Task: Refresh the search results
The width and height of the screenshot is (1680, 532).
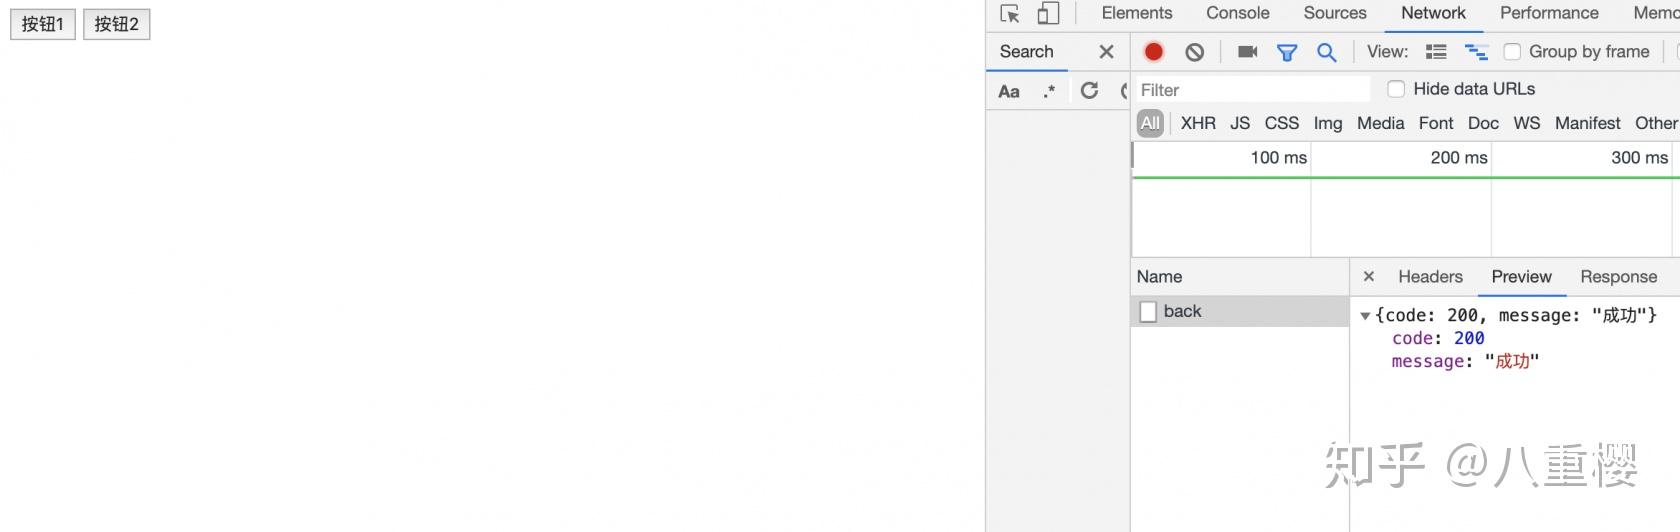Action: coord(1090,91)
